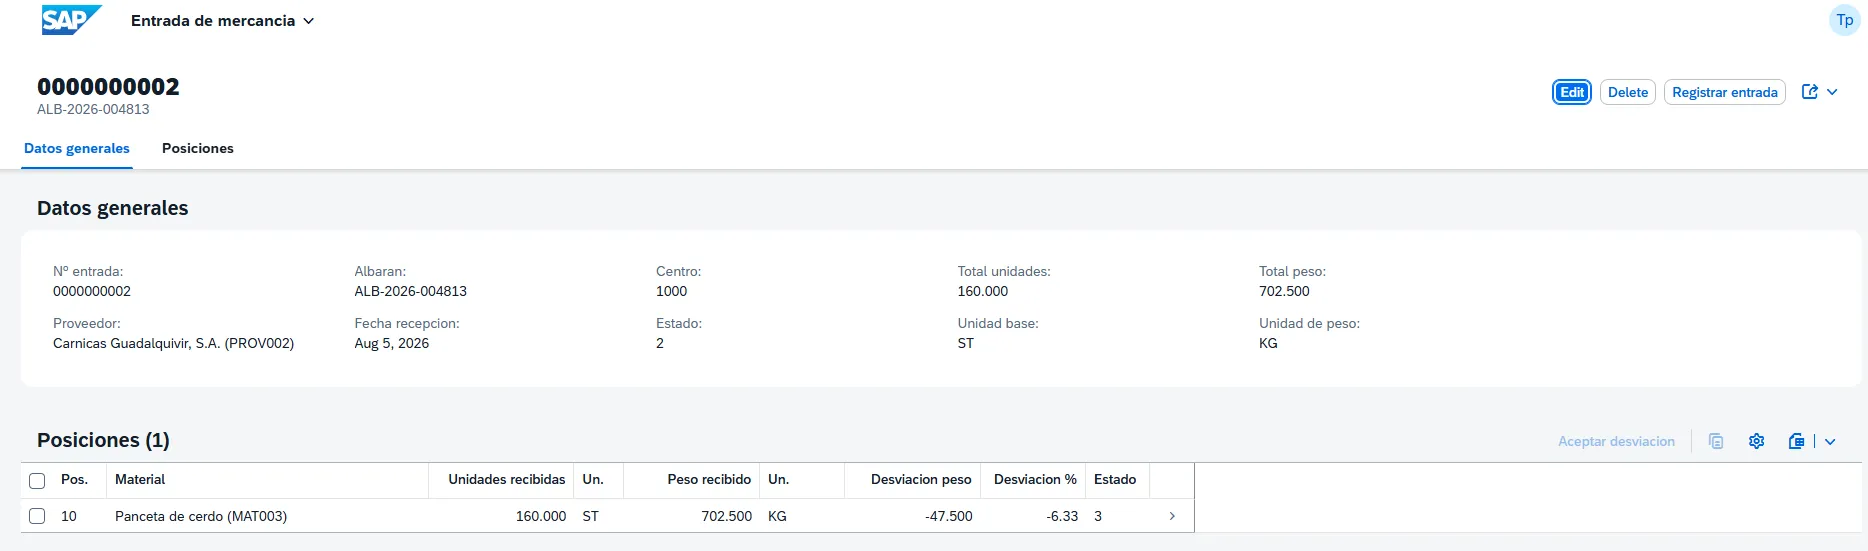Open the Tp user avatar menu
Image resolution: width=1868 pixels, height=551 pixels.
1844,20
